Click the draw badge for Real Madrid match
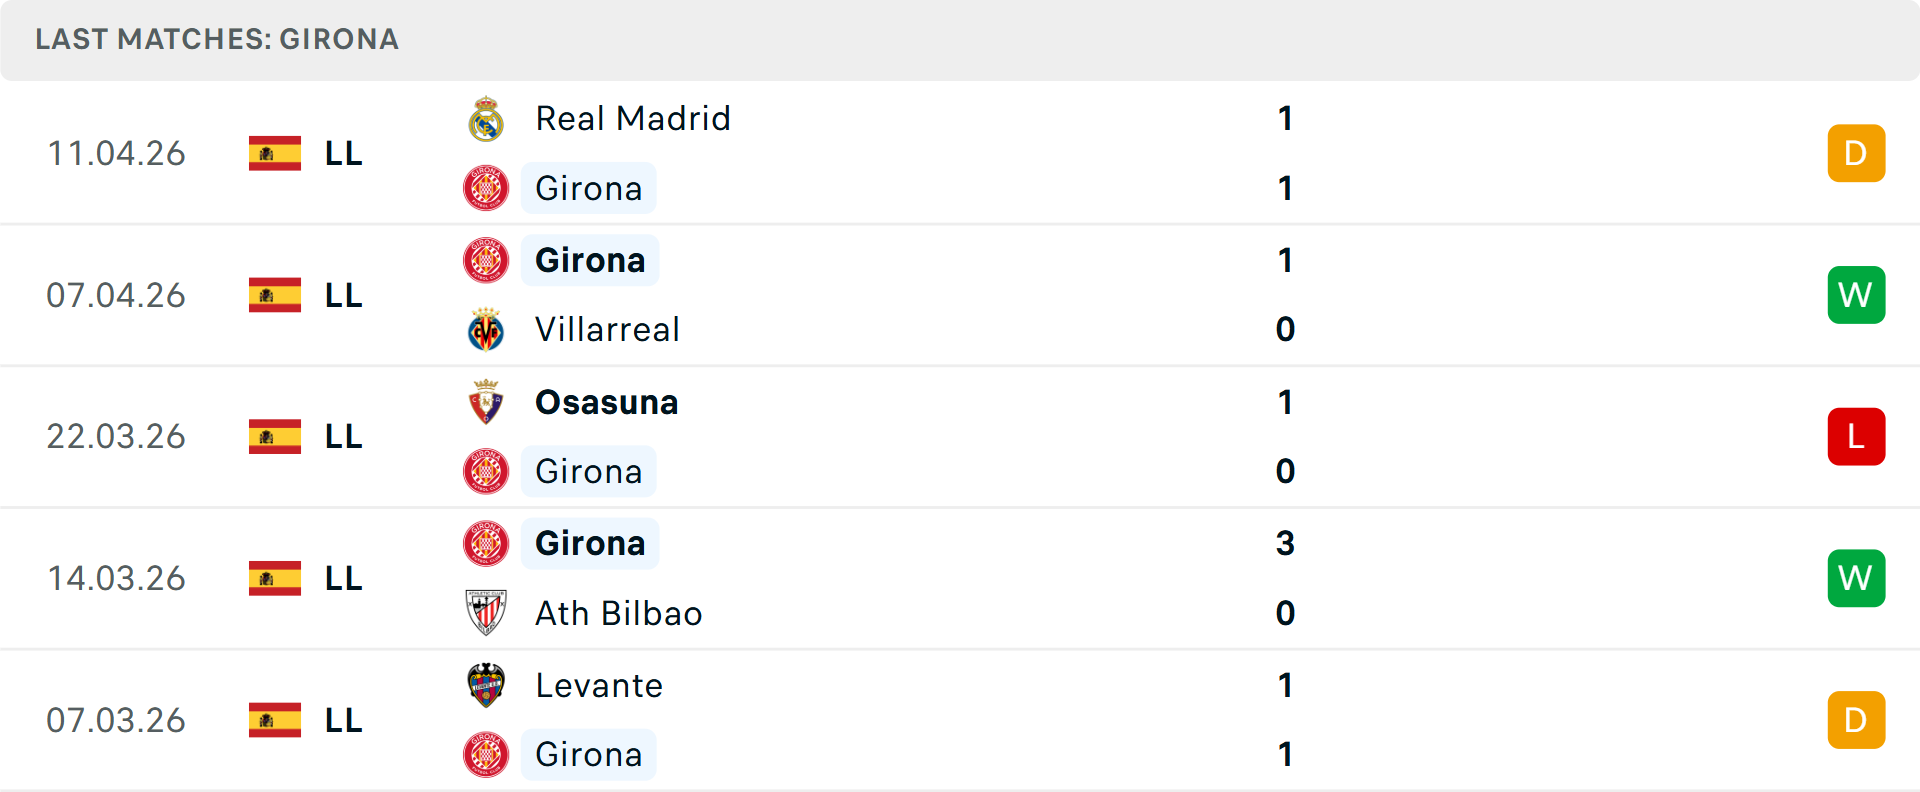 click(1856, 154)
